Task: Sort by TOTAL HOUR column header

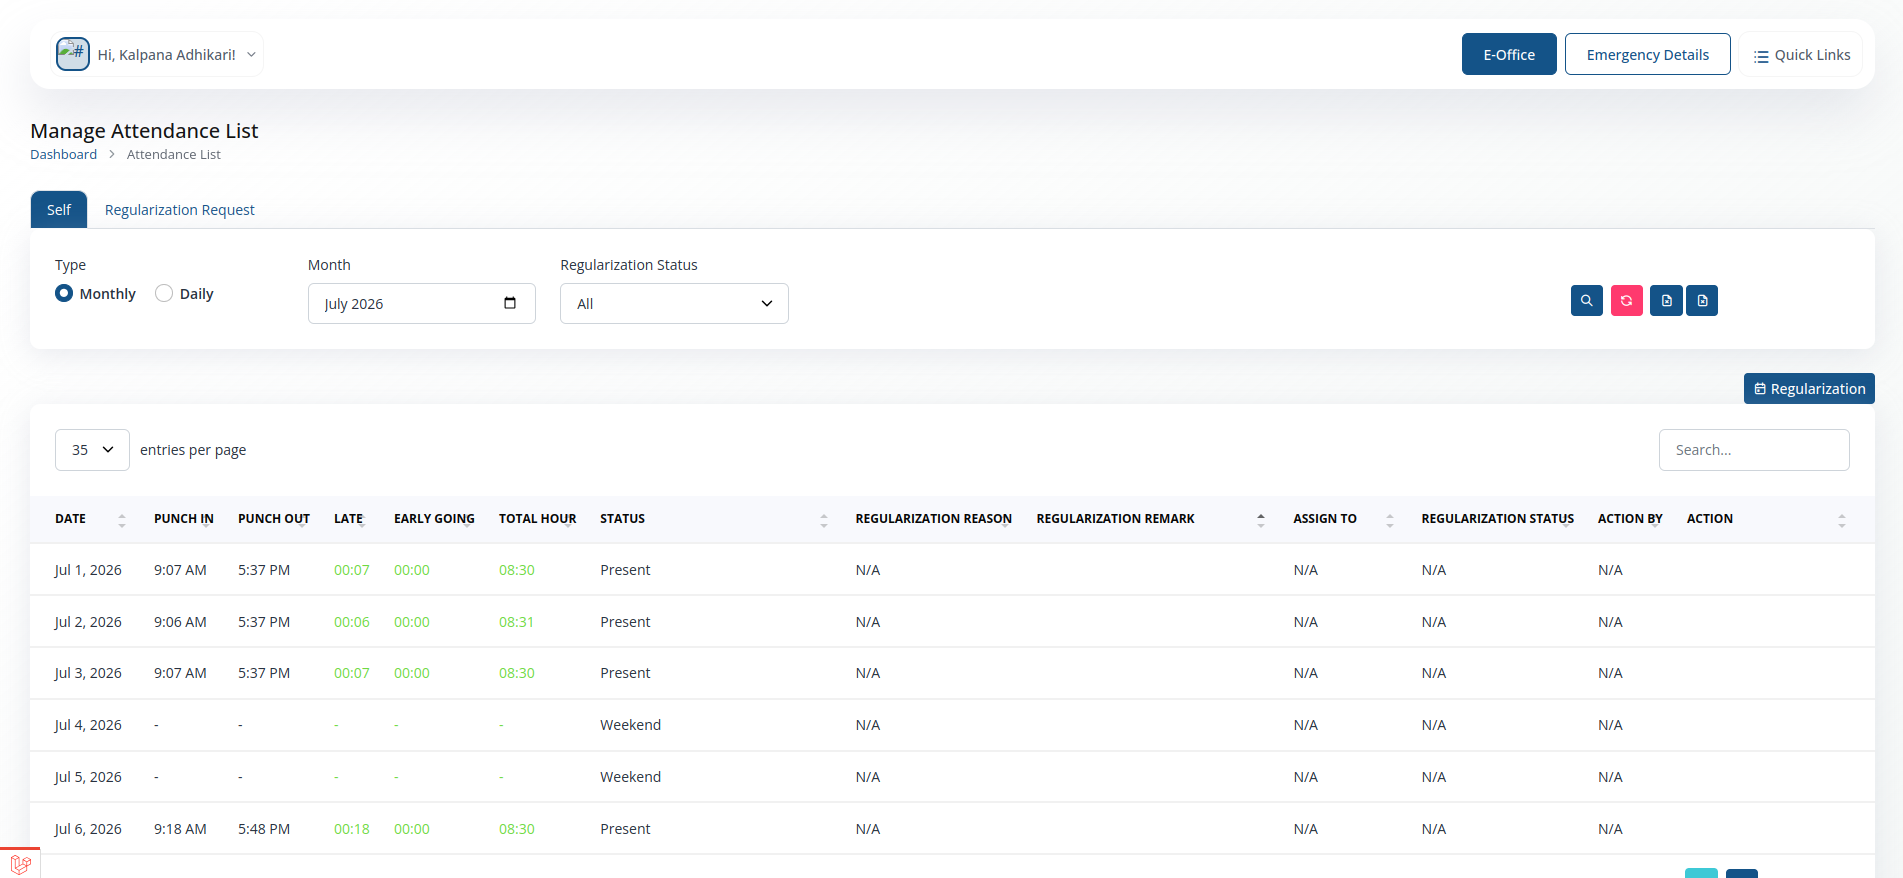Action: 538,519
